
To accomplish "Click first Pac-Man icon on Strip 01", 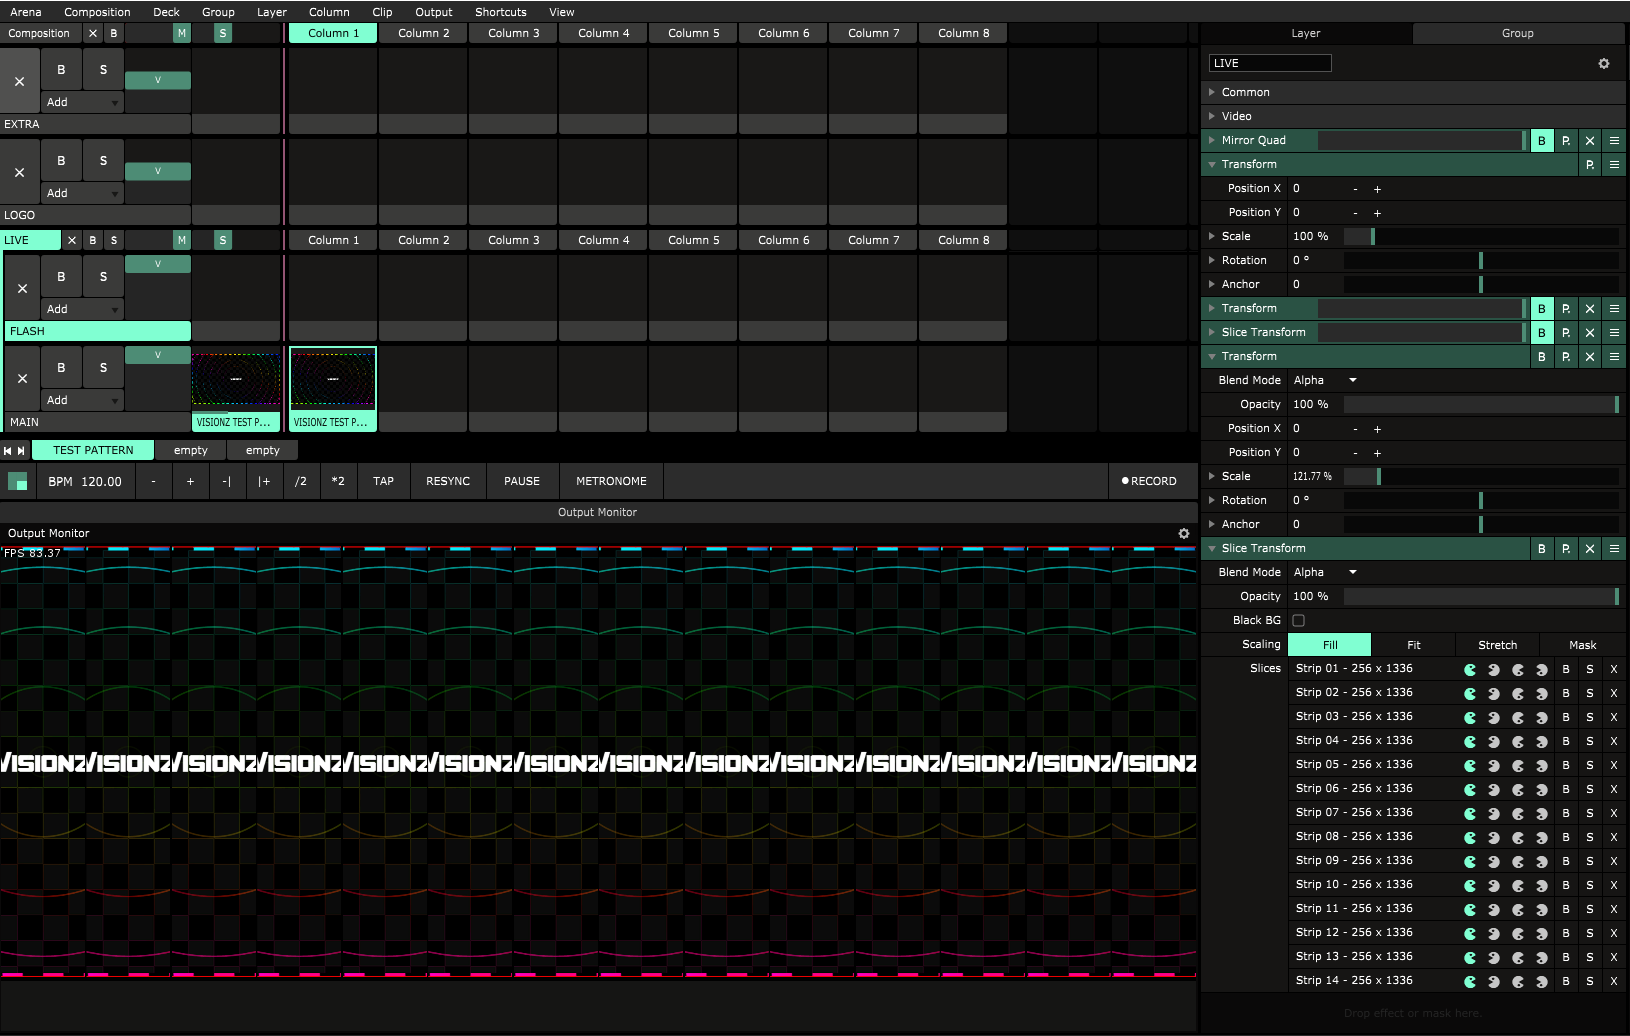I will pyautogui.click(x=1470, y=669).
